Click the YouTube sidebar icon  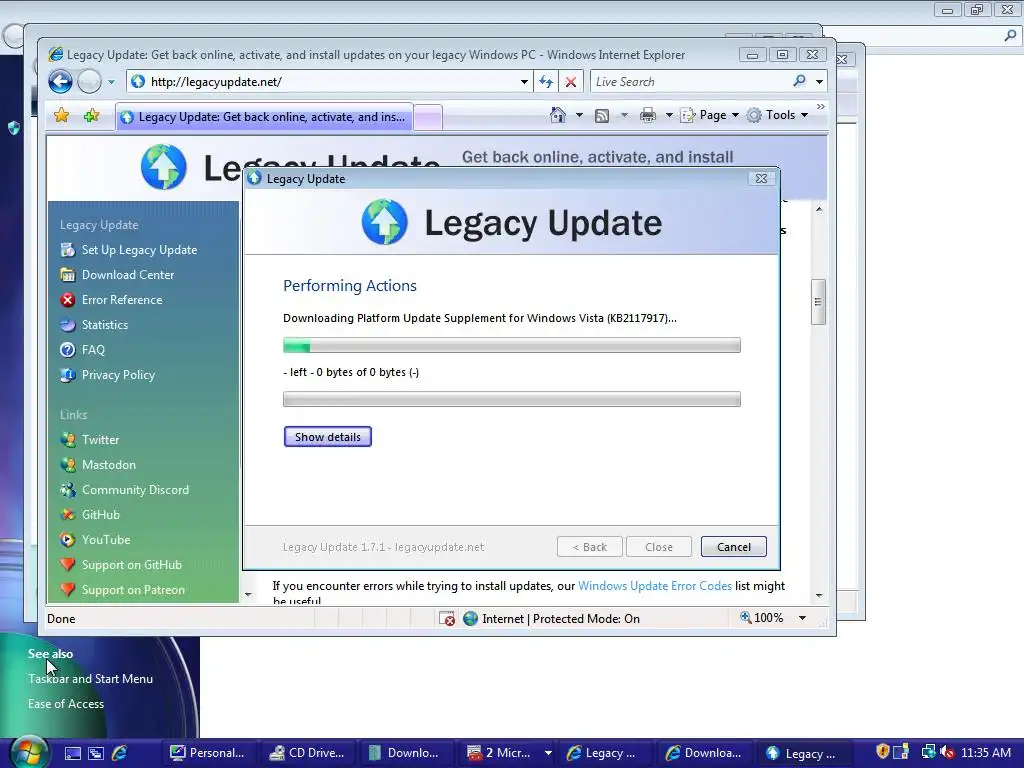click(67, 539)
